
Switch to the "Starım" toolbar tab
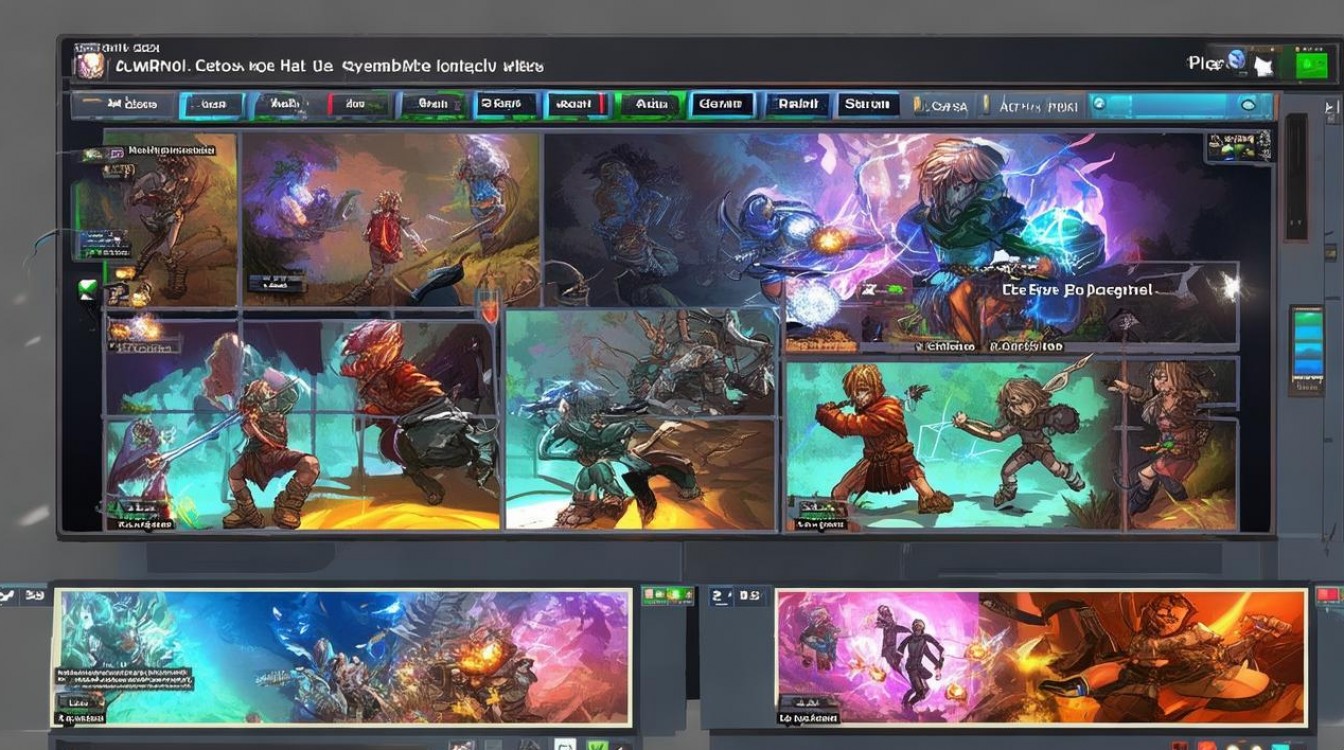pos(868,104)
